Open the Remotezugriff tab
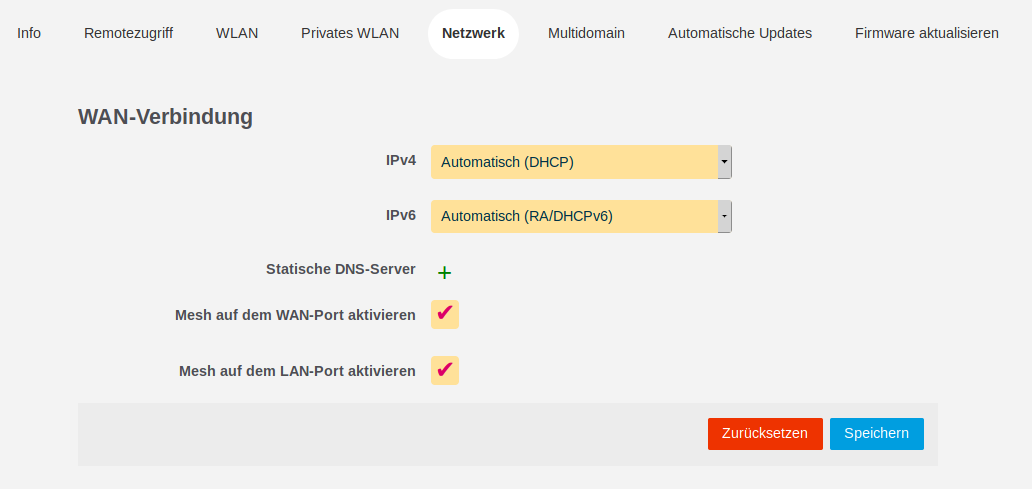 click(x=128, y=33)
